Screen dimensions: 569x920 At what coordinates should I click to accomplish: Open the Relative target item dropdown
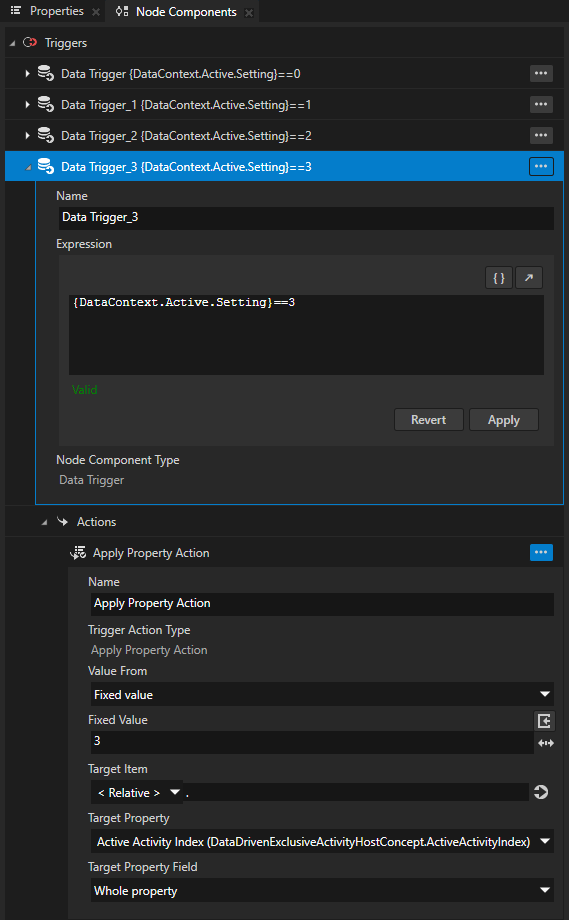click(137, 793)
